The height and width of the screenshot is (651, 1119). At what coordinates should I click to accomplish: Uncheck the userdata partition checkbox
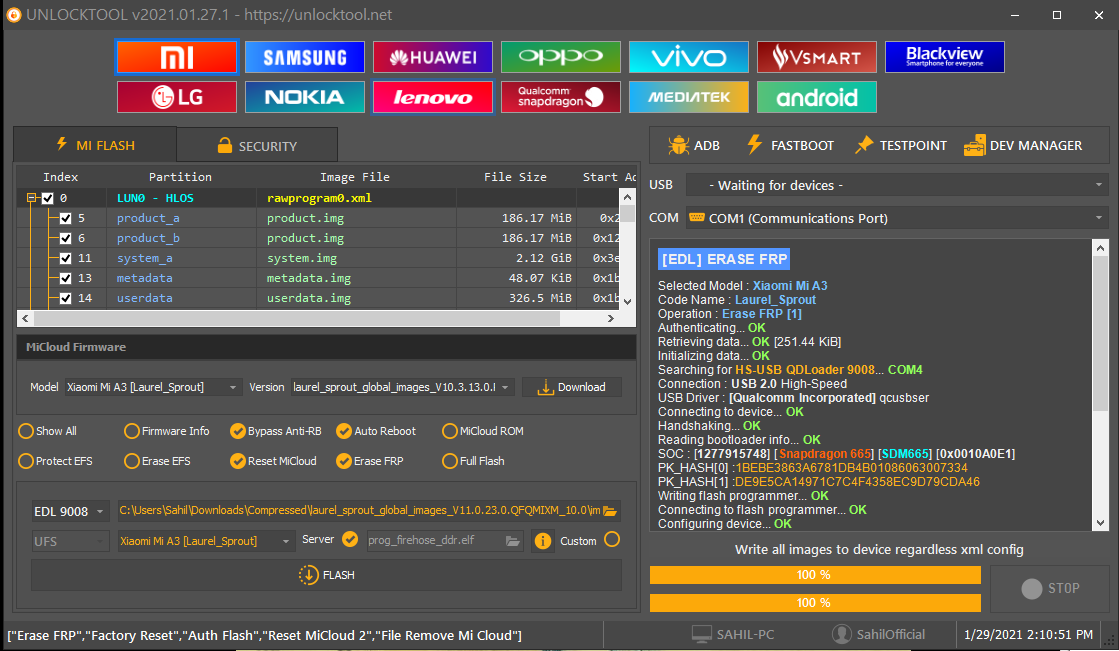[66, 298]
